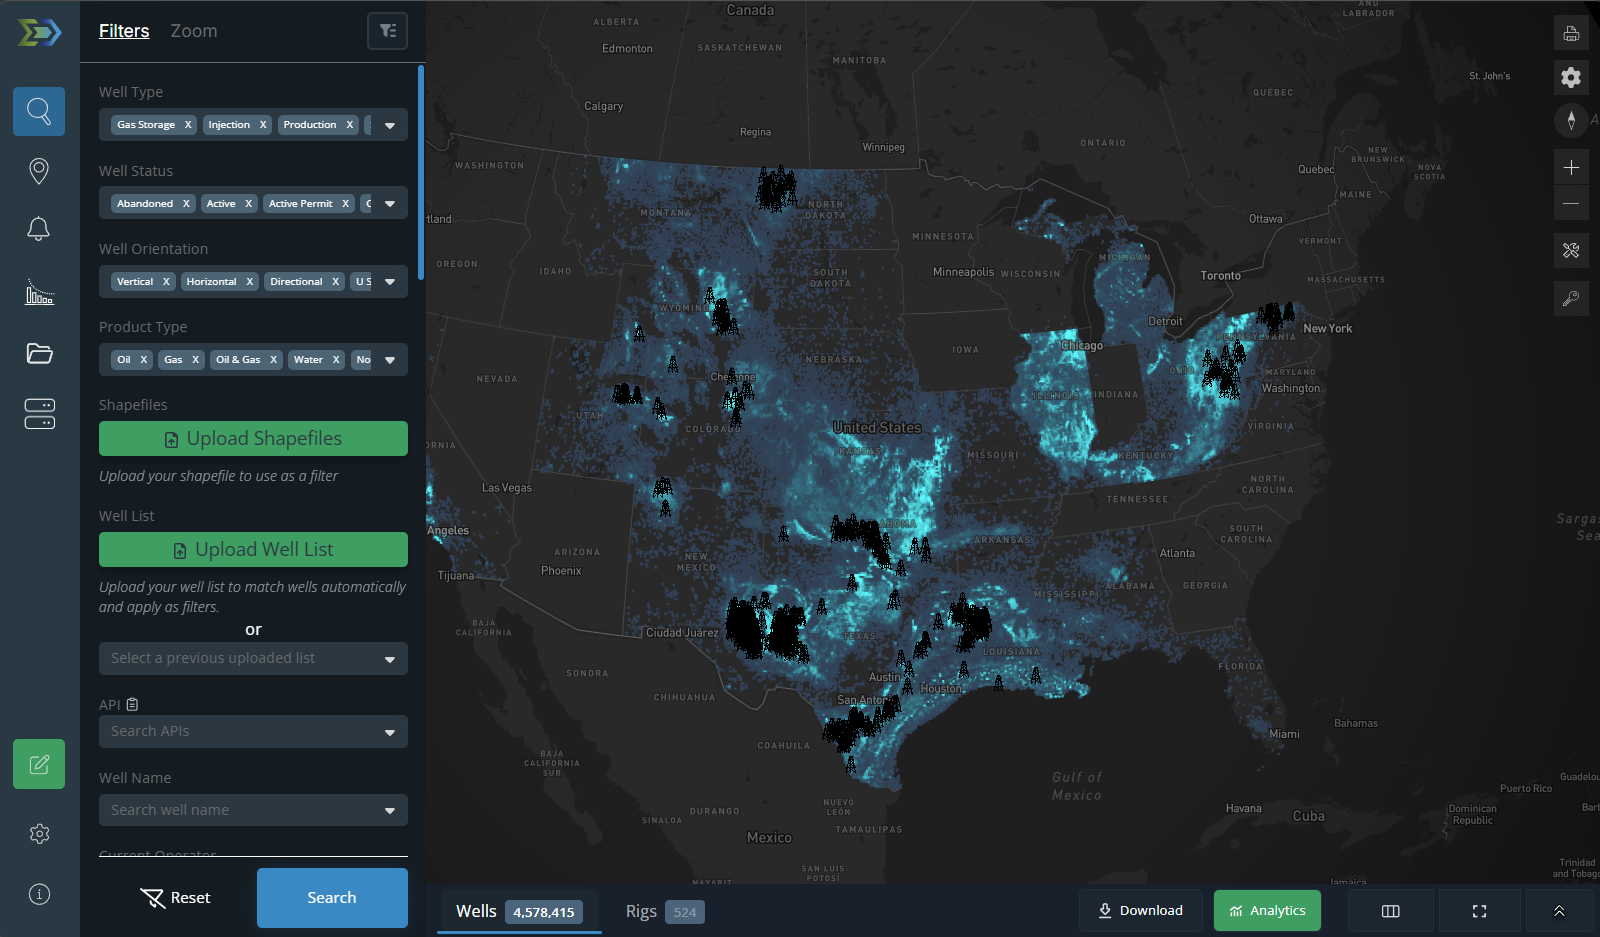This screenshot has height=937, width=1600.
Task: Expand the Well Status dropdown
Action: pyautogui.click(x=390, y=204)
